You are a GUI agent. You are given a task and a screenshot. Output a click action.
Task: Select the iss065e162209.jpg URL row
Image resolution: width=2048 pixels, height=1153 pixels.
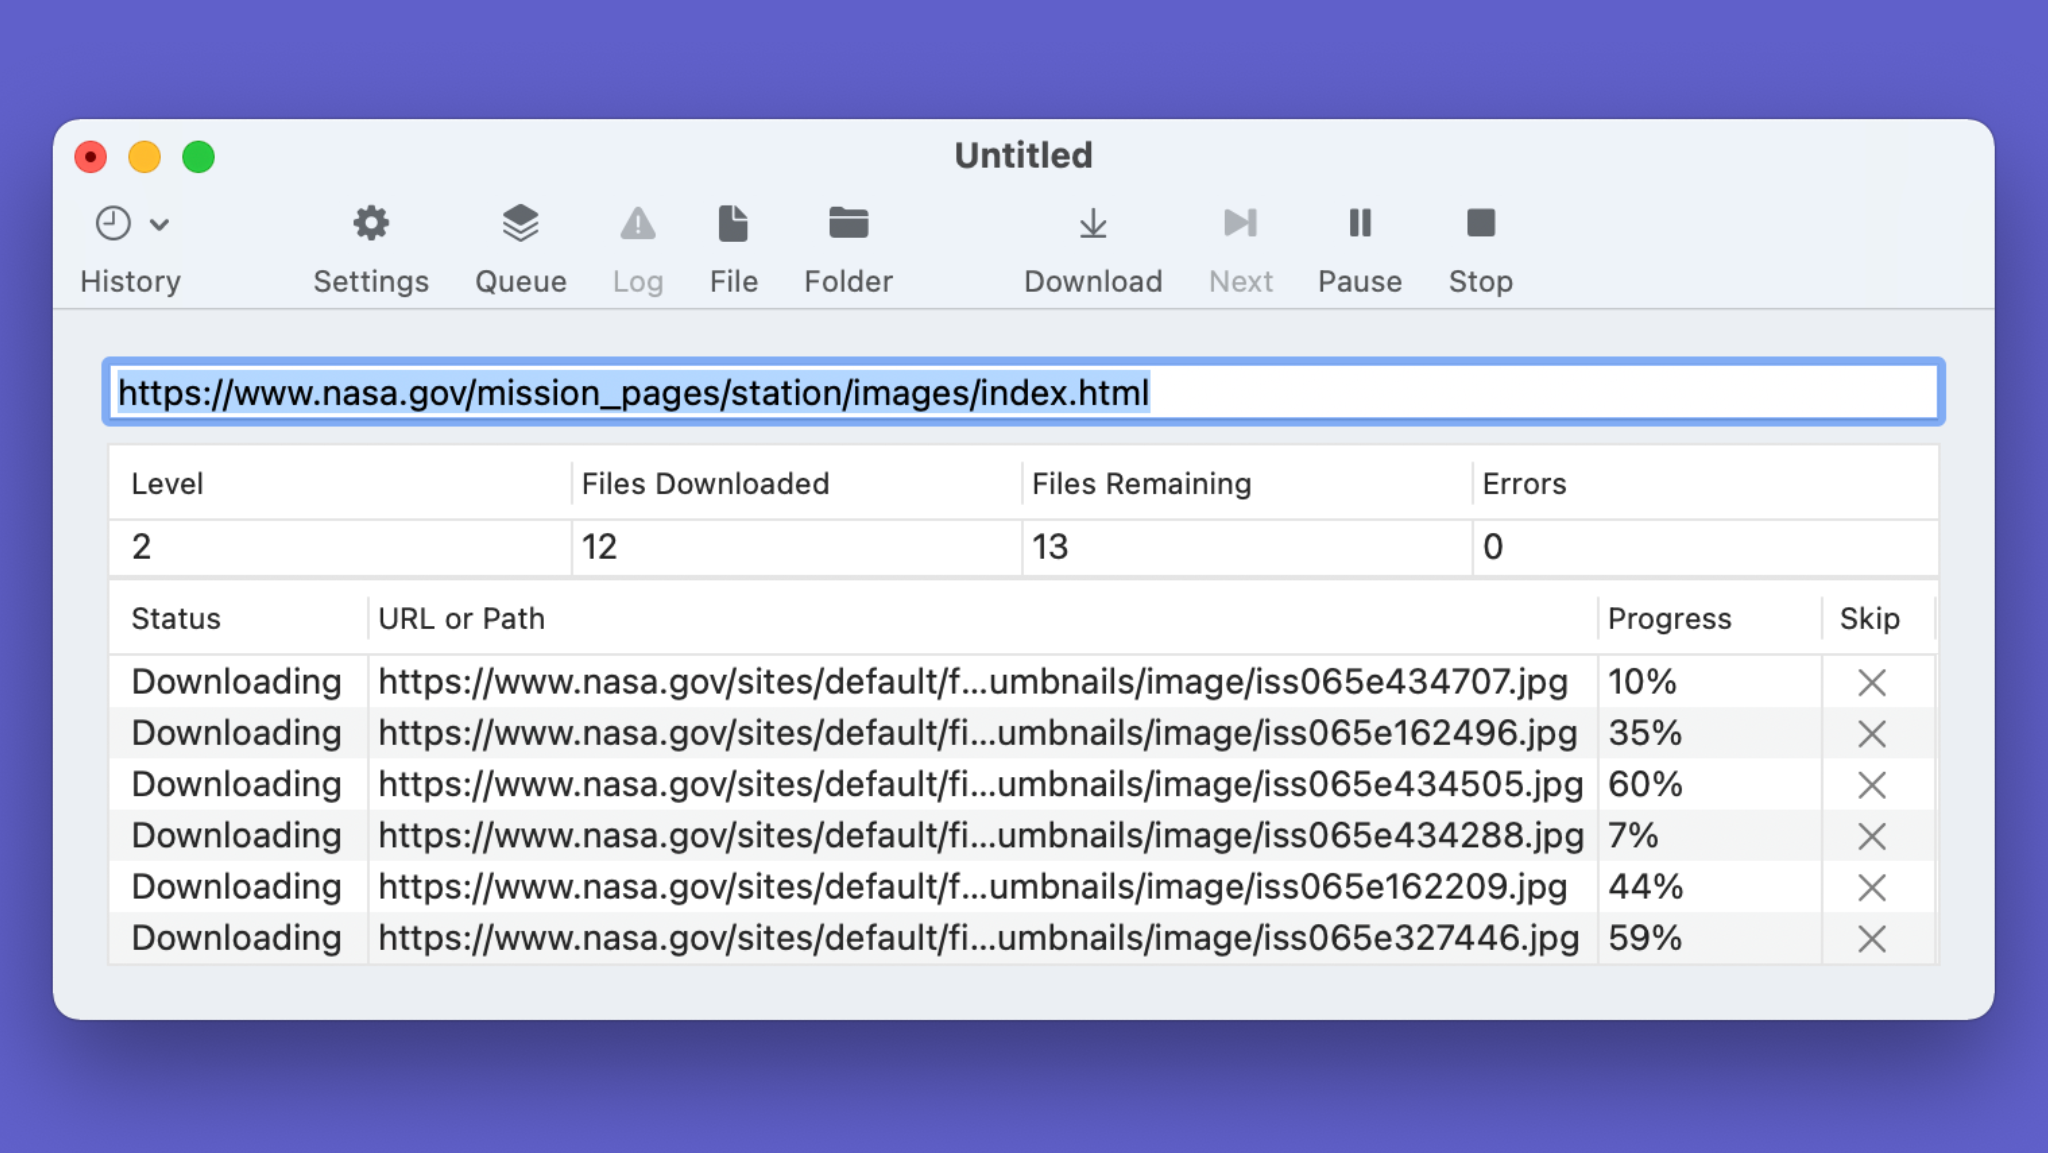tap(972, 886)
